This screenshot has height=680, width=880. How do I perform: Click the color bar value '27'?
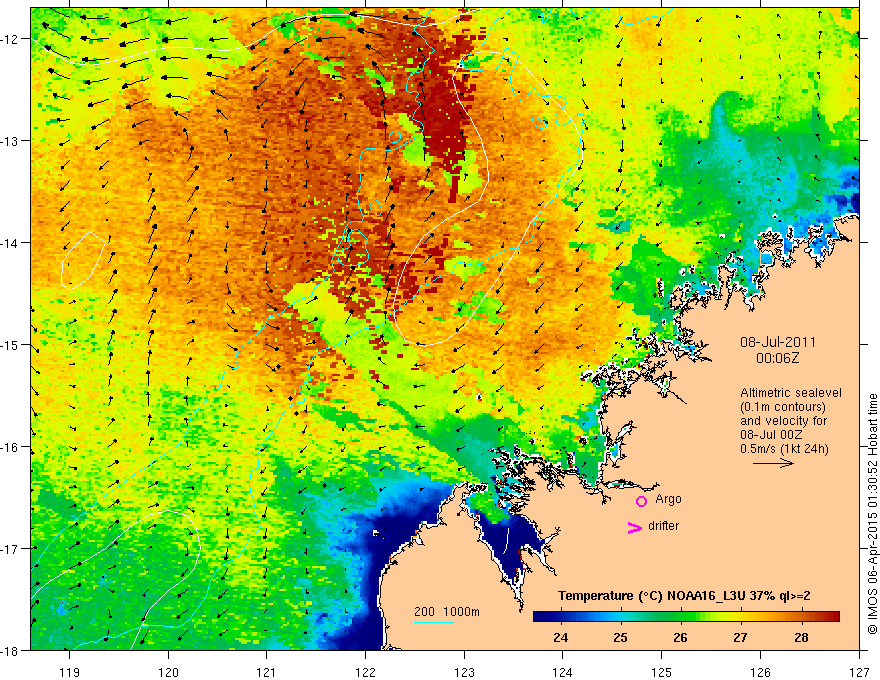740,637
